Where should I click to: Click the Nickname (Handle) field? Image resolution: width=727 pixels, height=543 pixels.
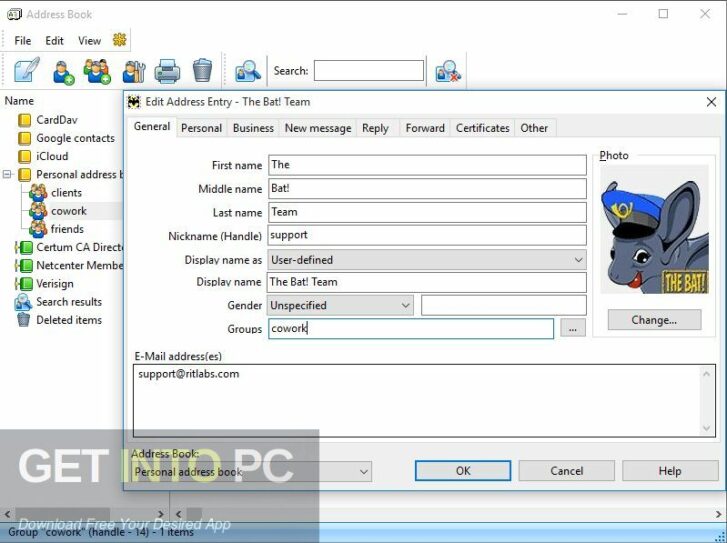[427, 236]
